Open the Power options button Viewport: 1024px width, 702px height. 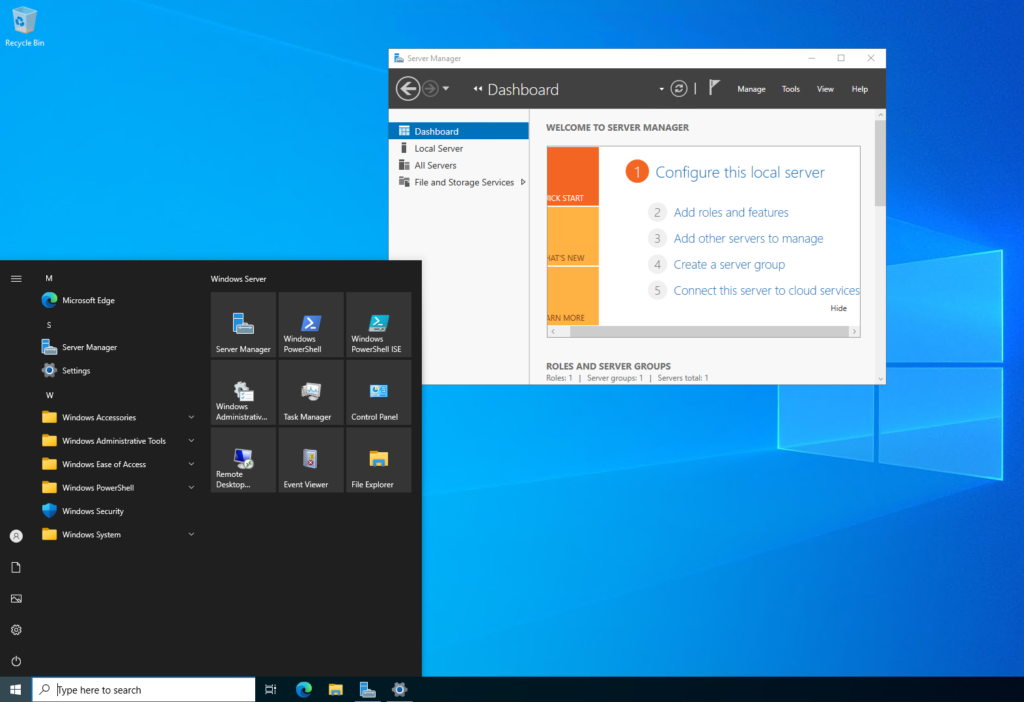click(16, 662)
